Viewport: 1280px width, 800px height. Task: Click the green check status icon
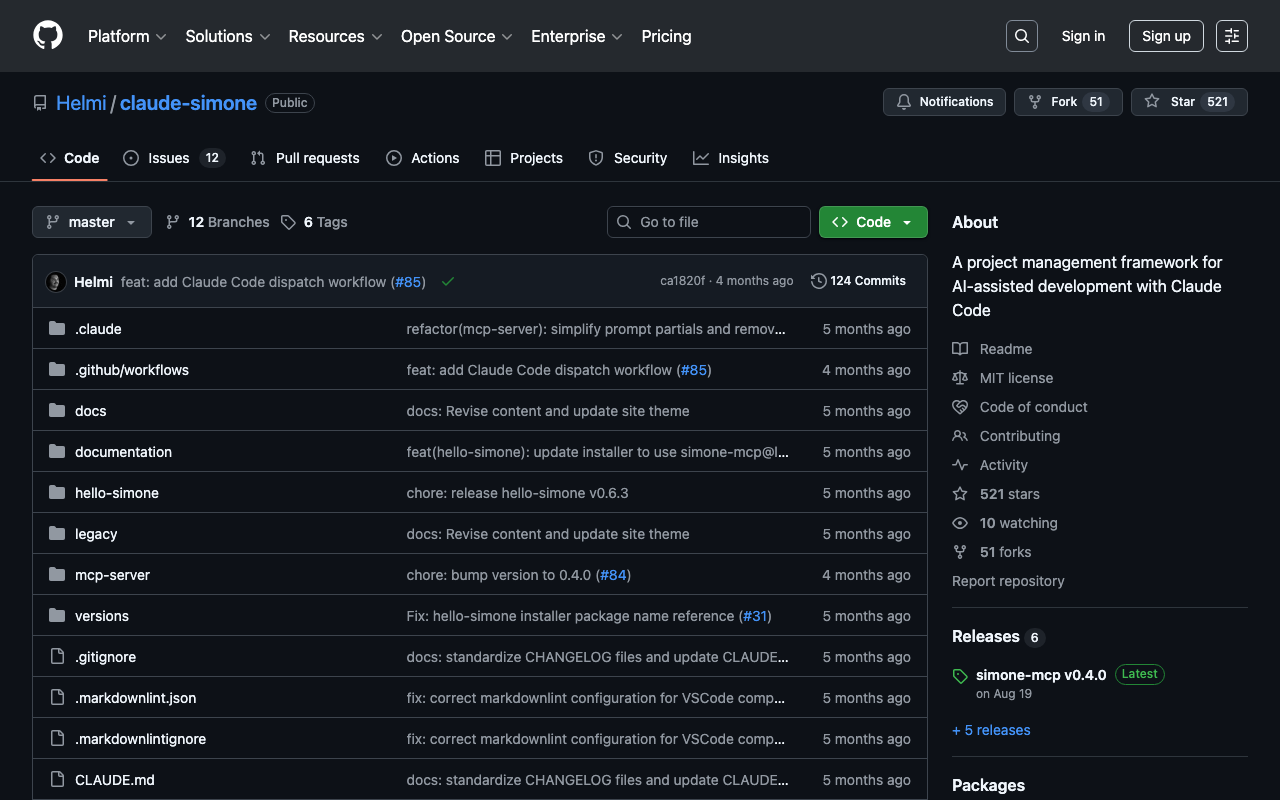tap(448, 282)
